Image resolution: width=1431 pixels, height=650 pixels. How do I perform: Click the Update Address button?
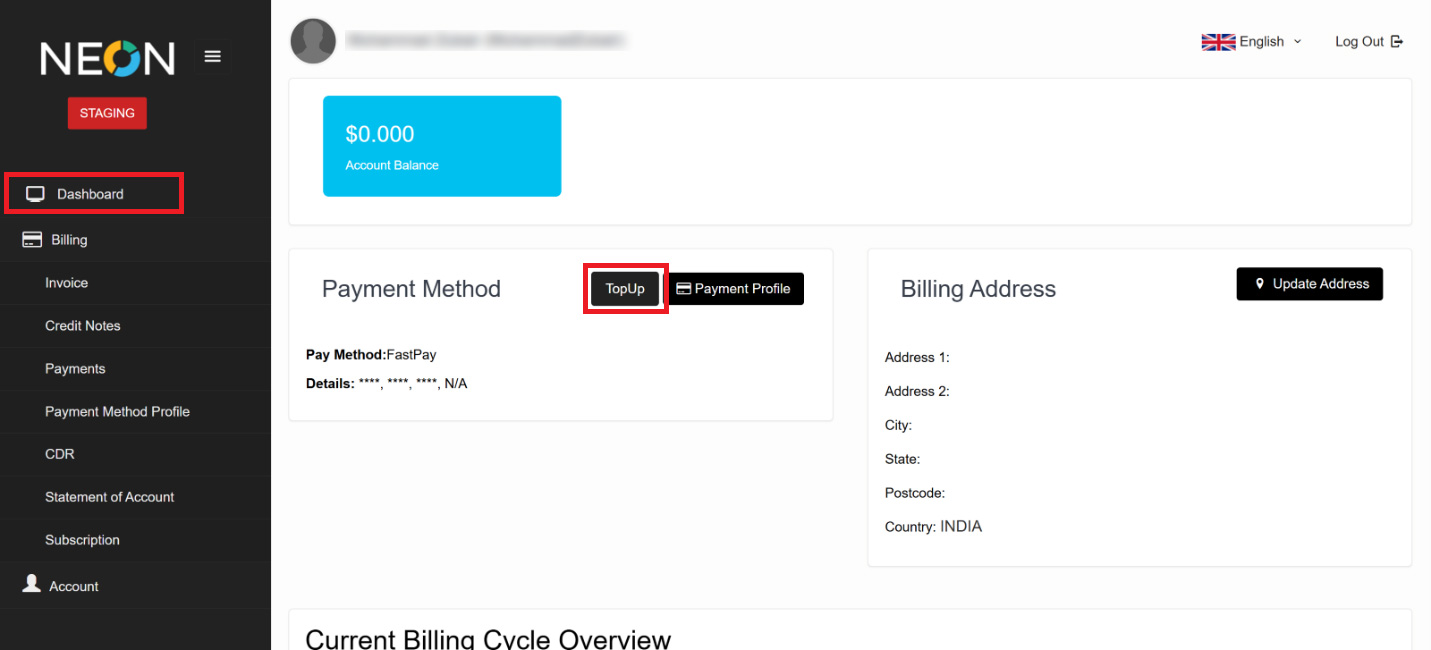point(1310,284)
